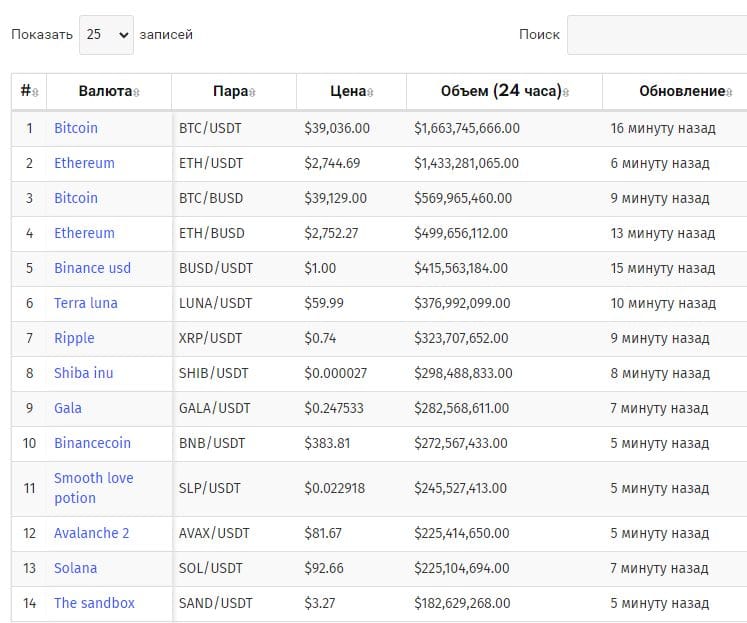Click the $1,663,745,666.00 volume value
747x623 pixels.
(x=467, y=129)
